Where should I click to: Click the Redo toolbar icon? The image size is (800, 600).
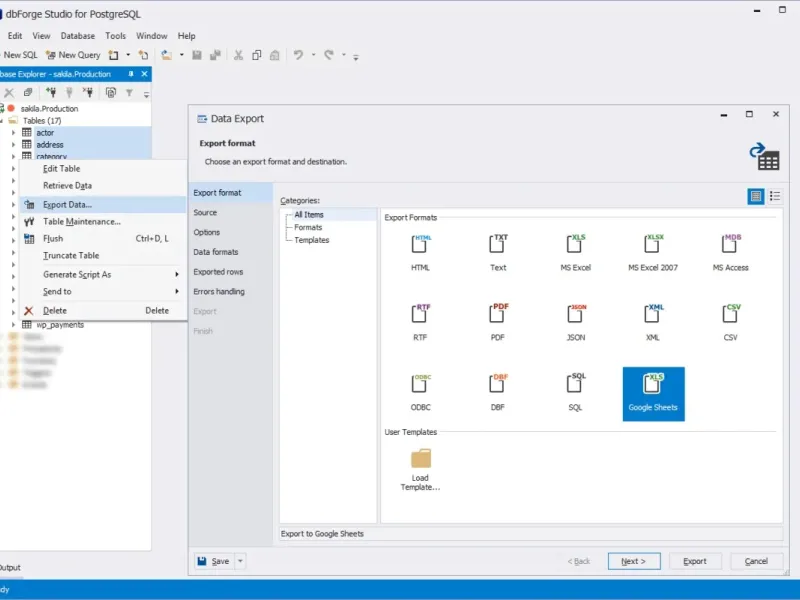point(329,55)
